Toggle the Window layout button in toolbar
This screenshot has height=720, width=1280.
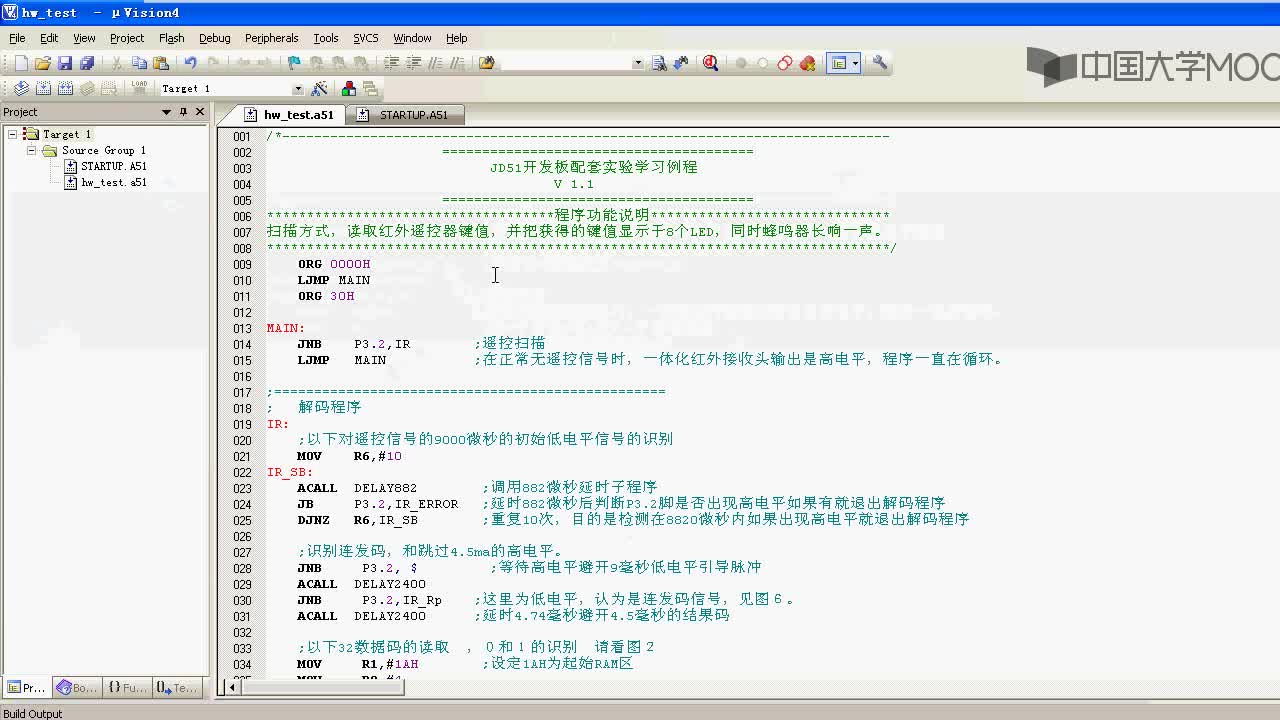pos(838,63)
